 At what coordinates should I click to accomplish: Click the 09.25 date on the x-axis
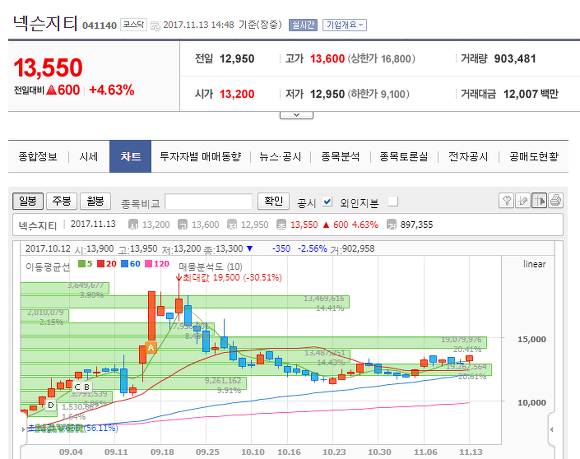coord(208,452)
